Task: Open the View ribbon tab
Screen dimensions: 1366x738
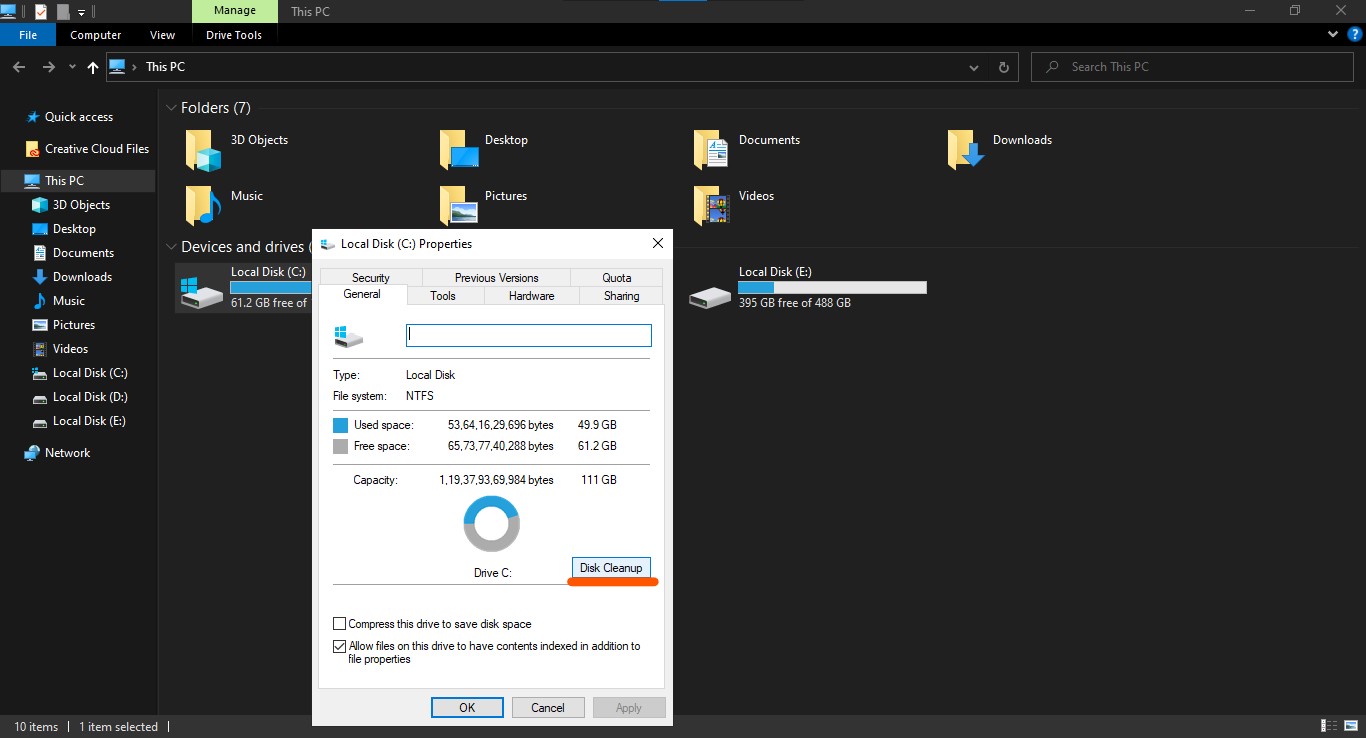Action: (x=162, y=35)
